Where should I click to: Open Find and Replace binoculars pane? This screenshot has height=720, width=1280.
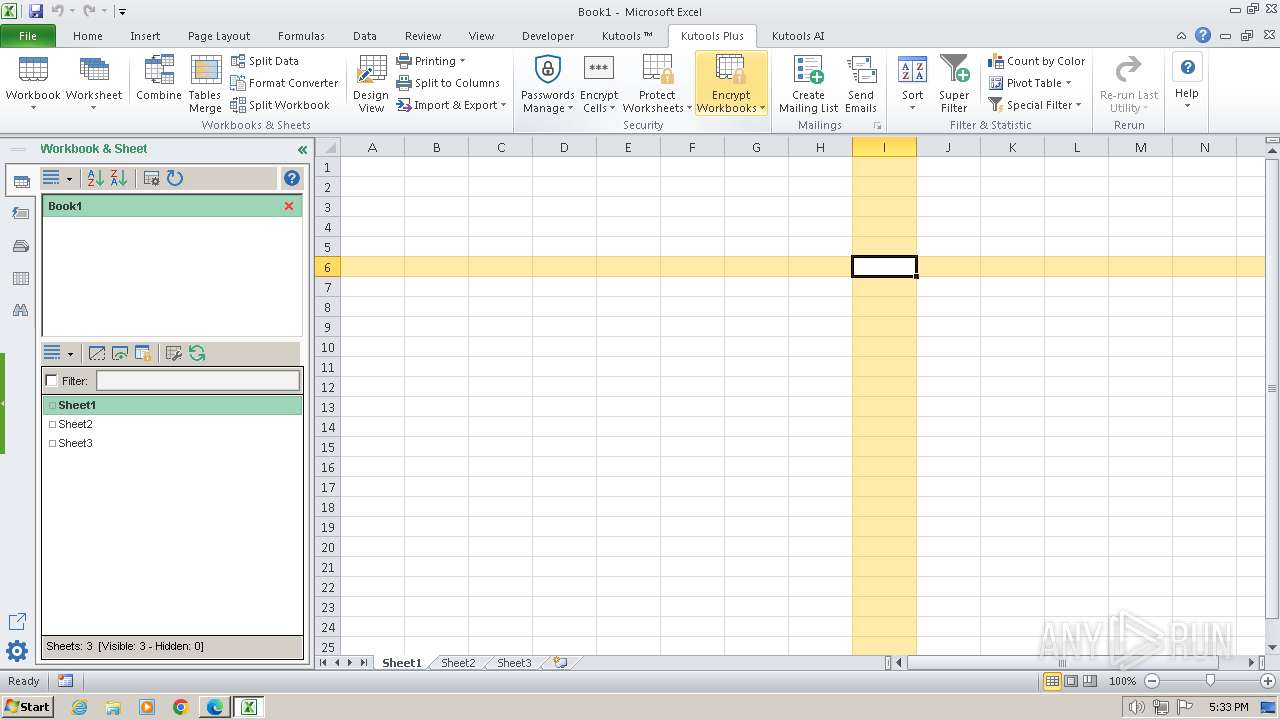20,311
